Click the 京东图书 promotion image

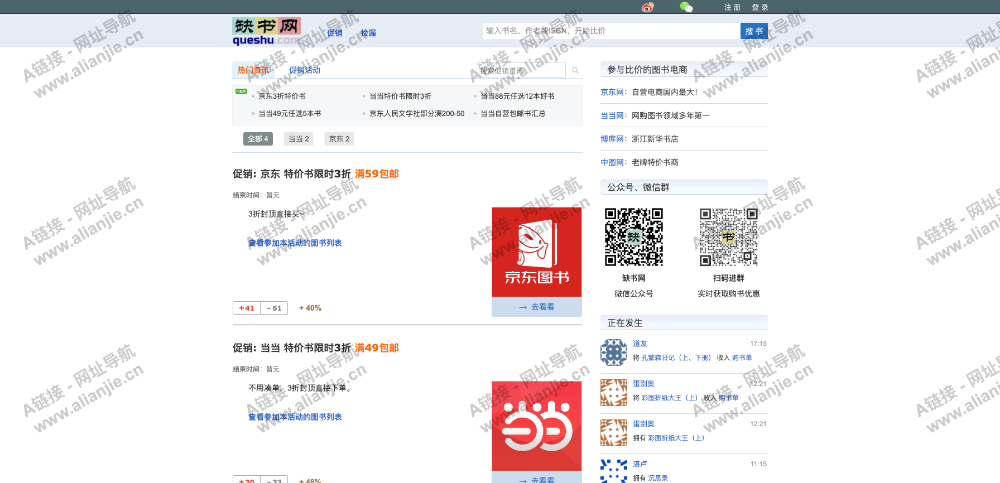[x=536, y=252]
